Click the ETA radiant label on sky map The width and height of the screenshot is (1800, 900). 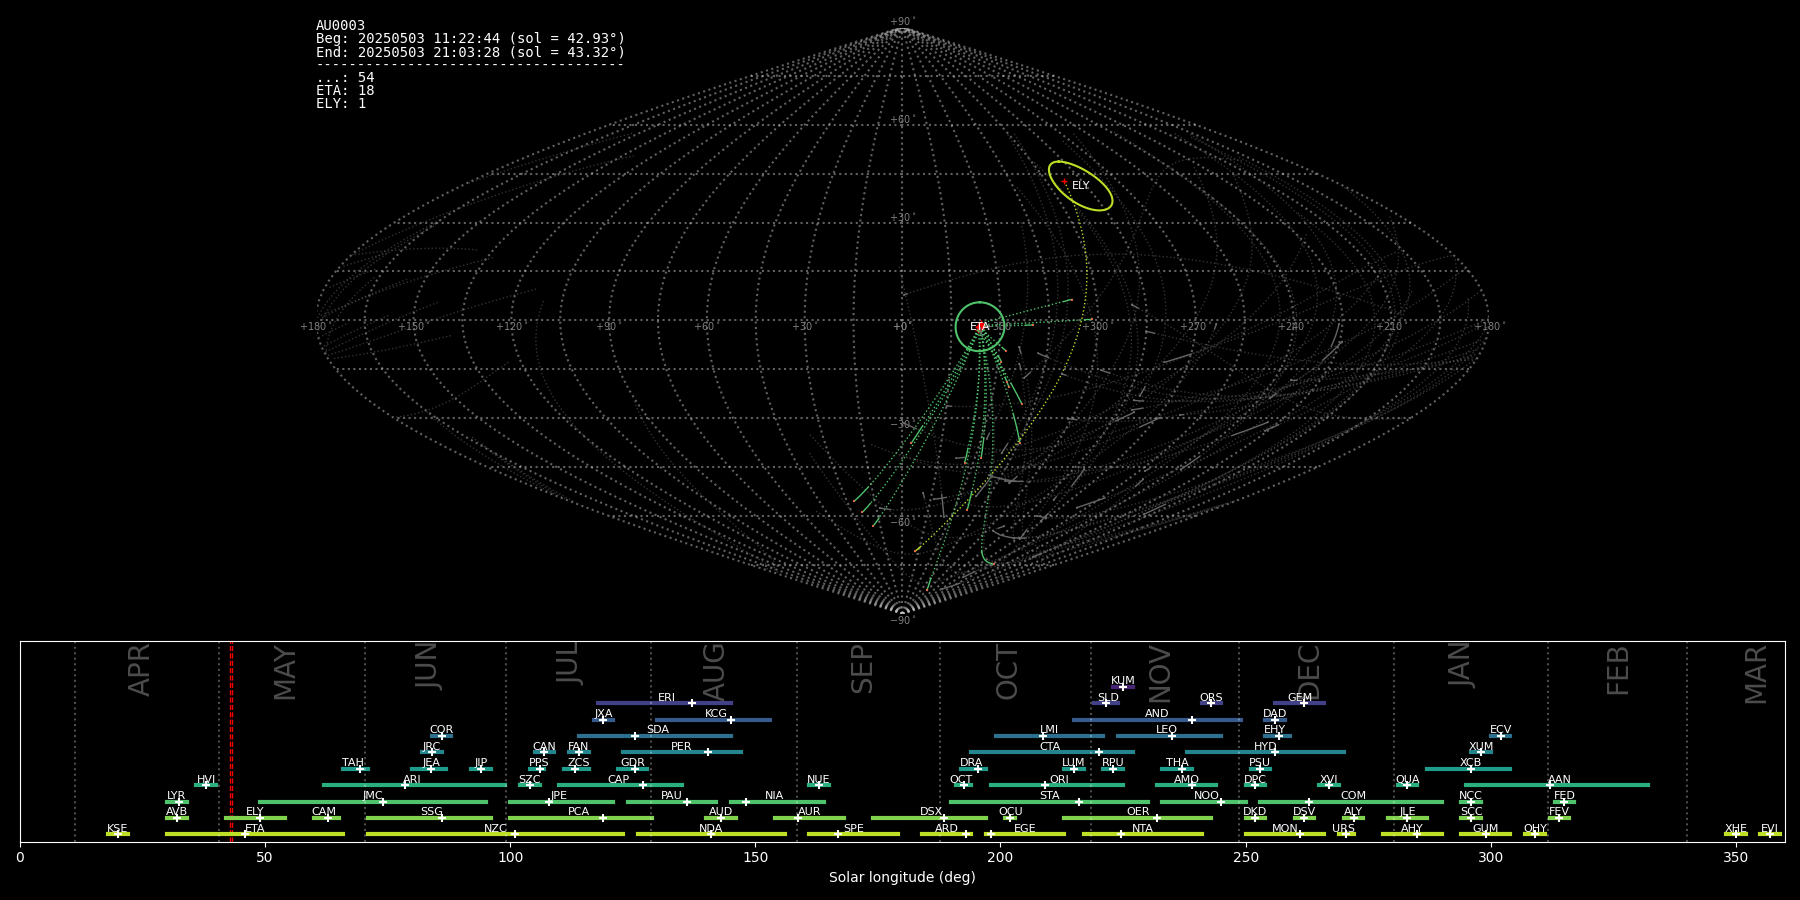(x=979, y=327)
